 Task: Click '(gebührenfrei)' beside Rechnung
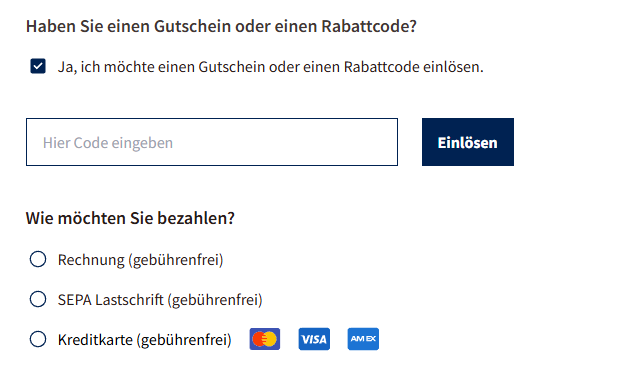coord(176,260)
